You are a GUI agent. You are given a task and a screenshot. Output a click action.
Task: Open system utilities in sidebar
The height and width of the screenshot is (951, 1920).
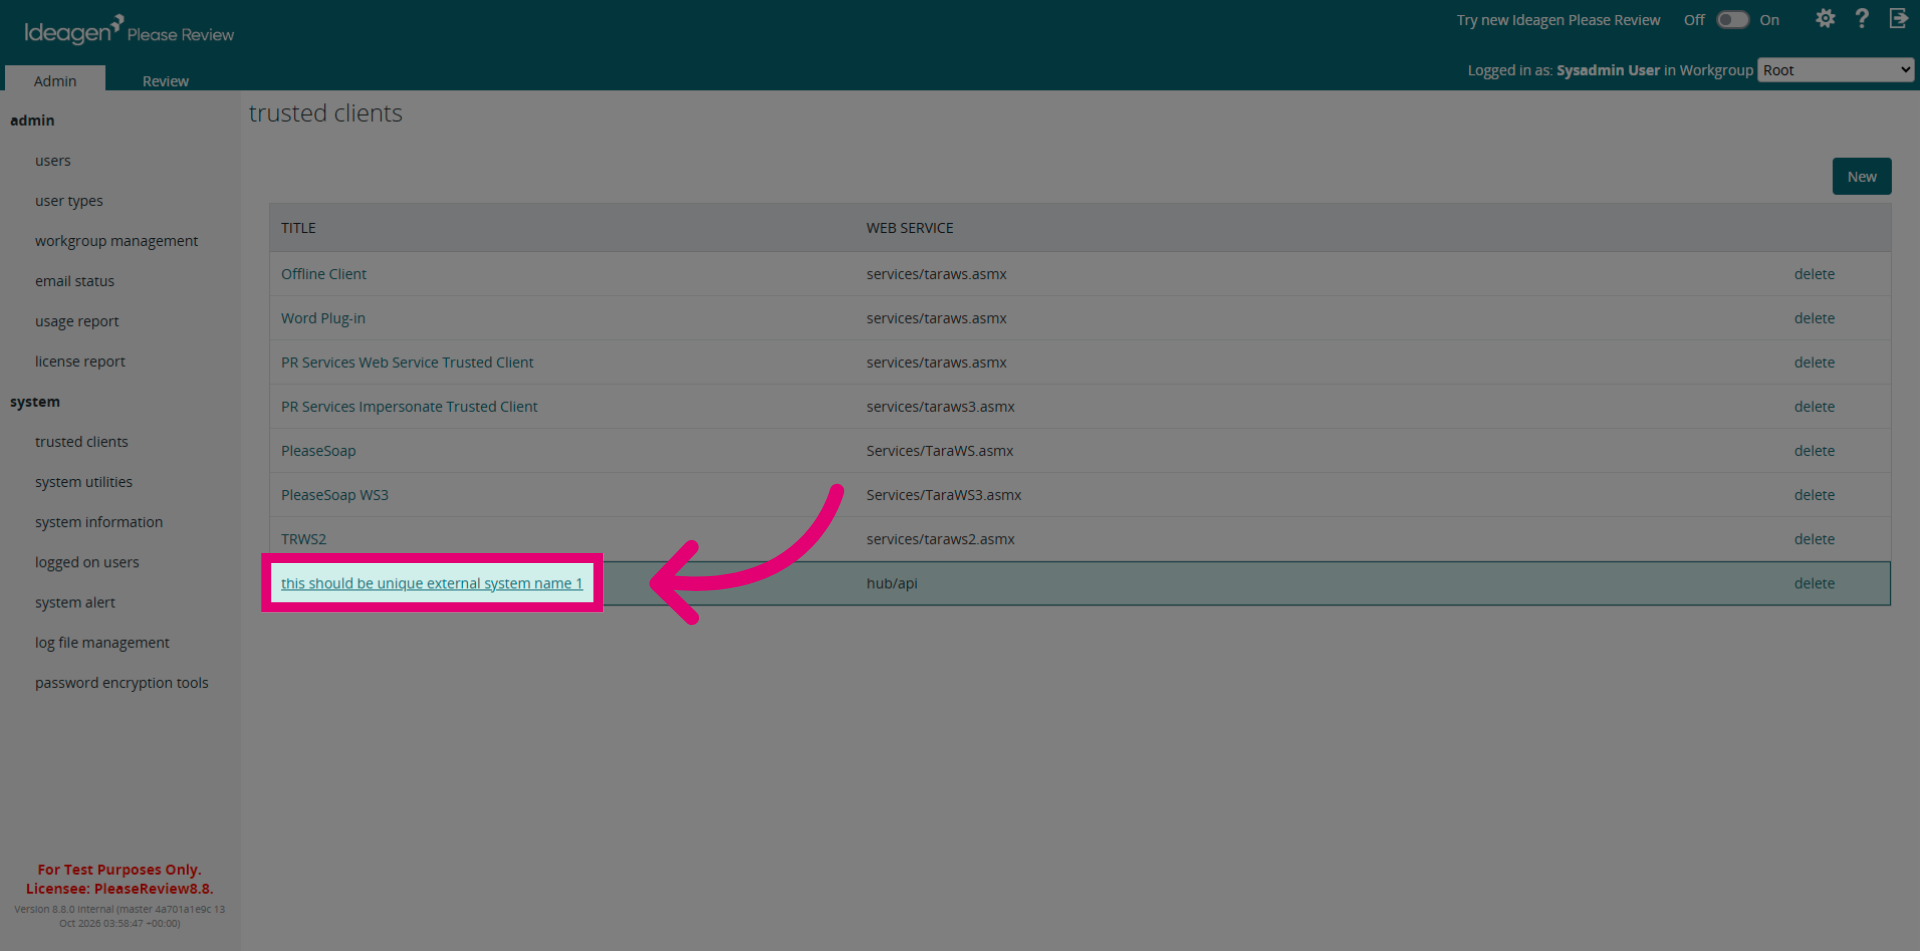[84, 482]
